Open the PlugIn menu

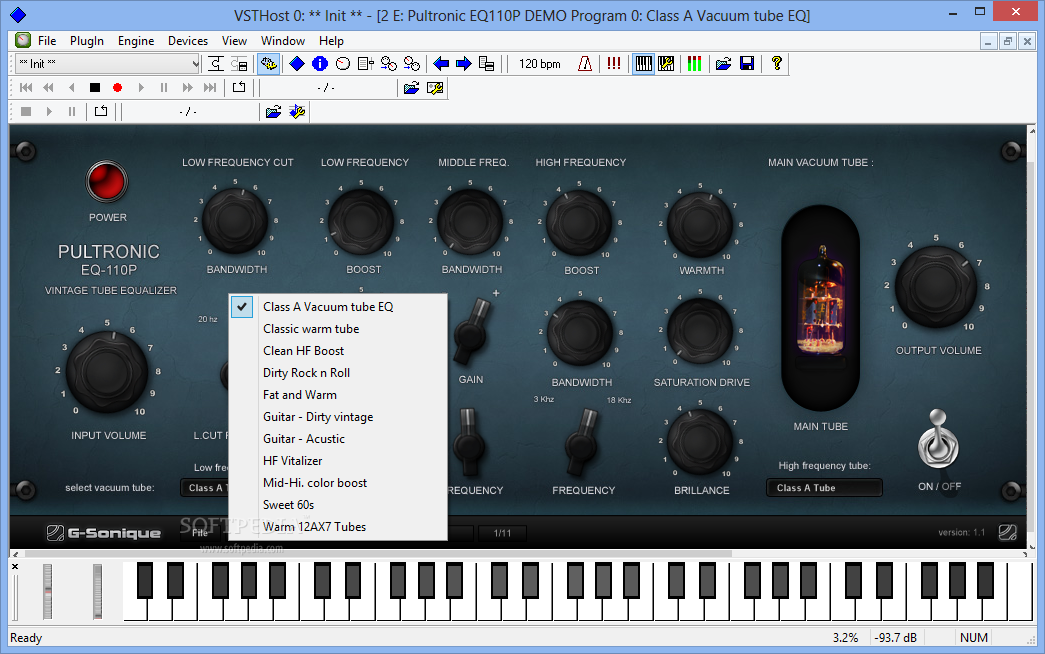pos(87,41)
